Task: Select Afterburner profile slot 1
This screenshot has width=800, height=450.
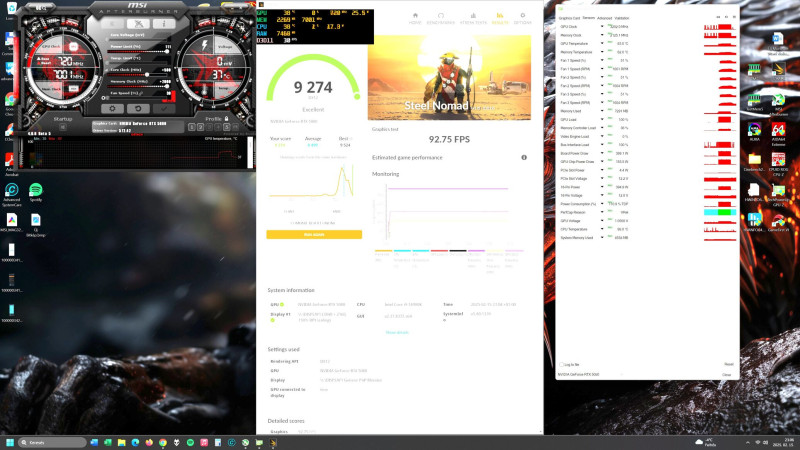Action: pyautogui.click(x=192, y=127)
